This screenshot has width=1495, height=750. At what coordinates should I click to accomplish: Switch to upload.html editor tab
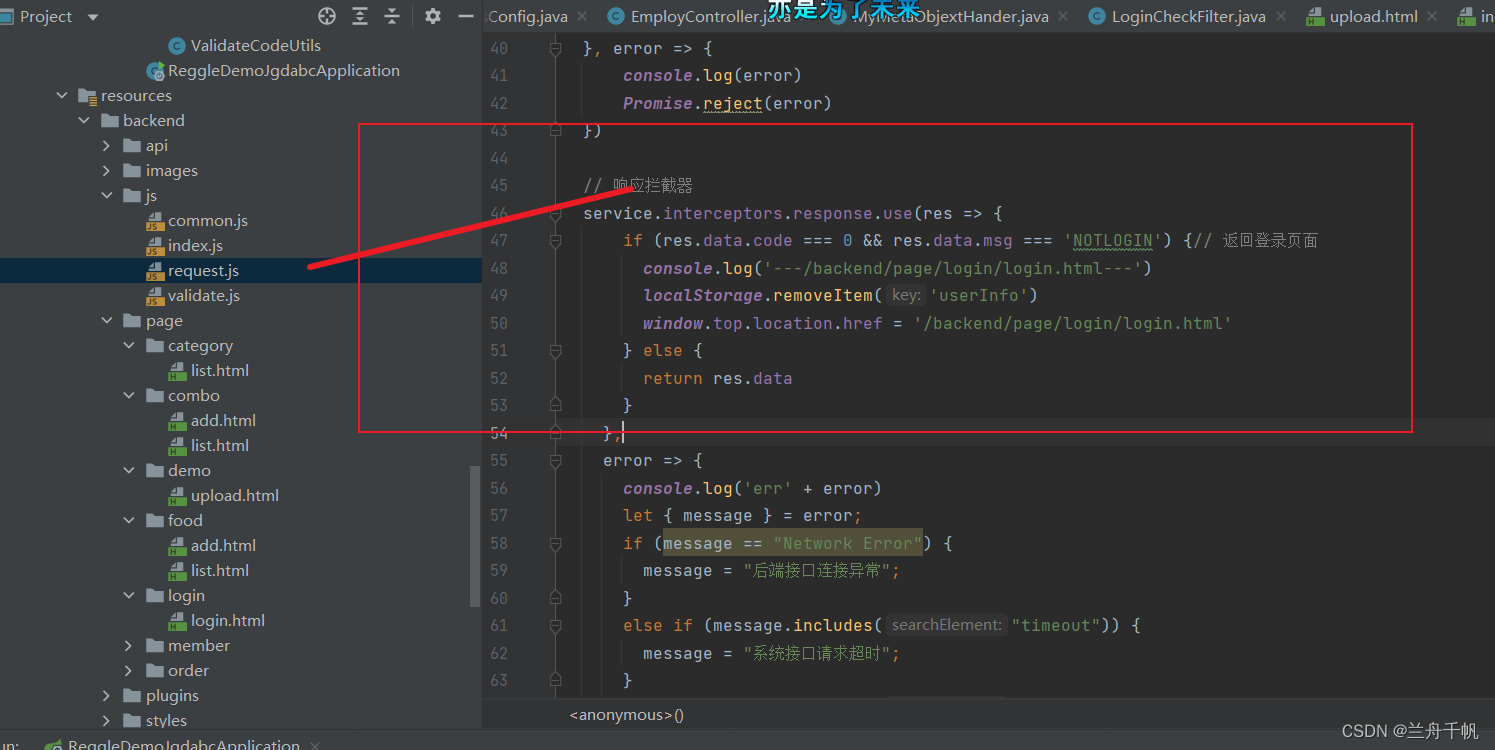click(1363, 16)
